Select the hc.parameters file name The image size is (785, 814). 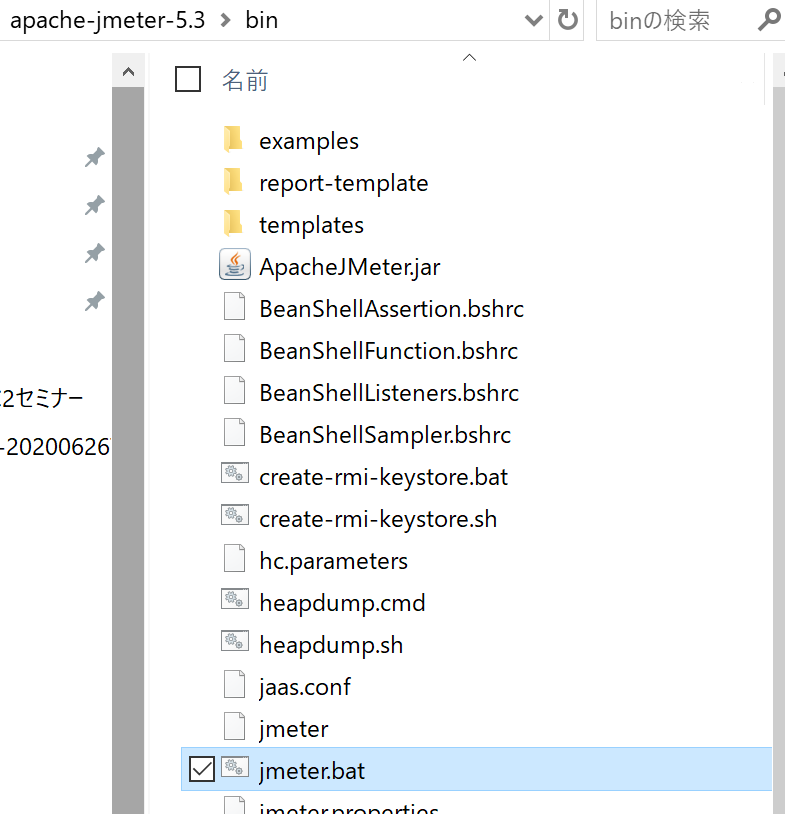coord(333,561)
